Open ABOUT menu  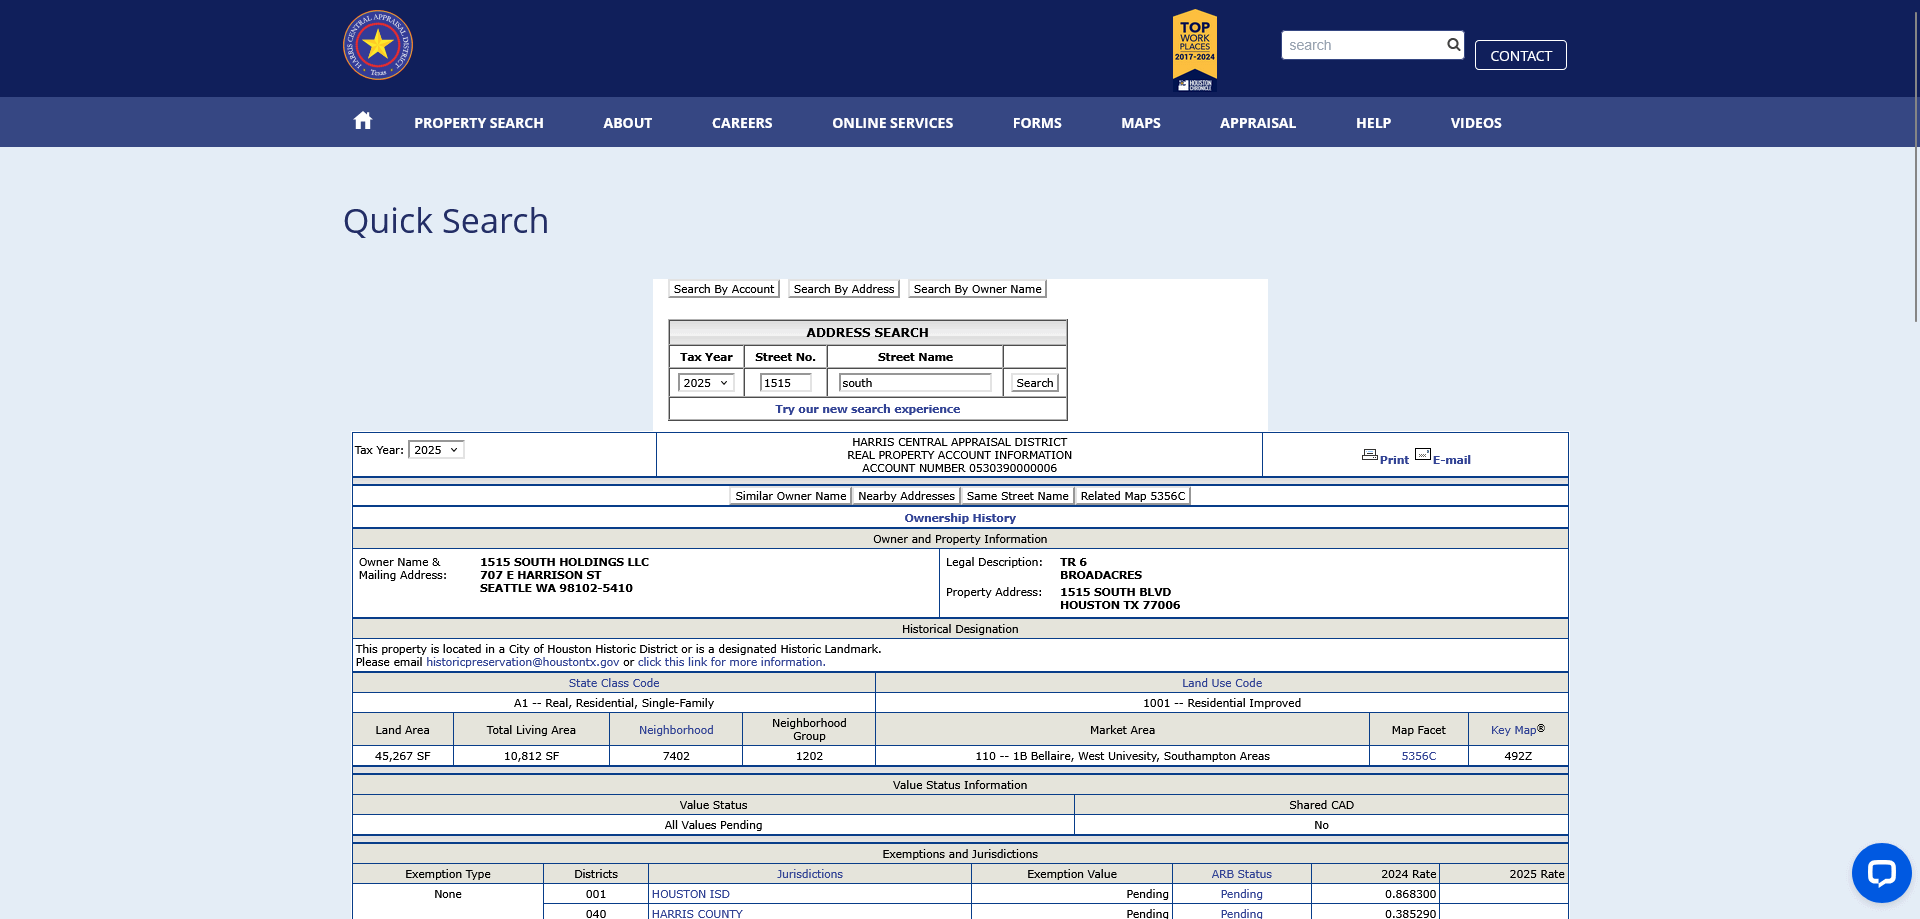[627, 123]
